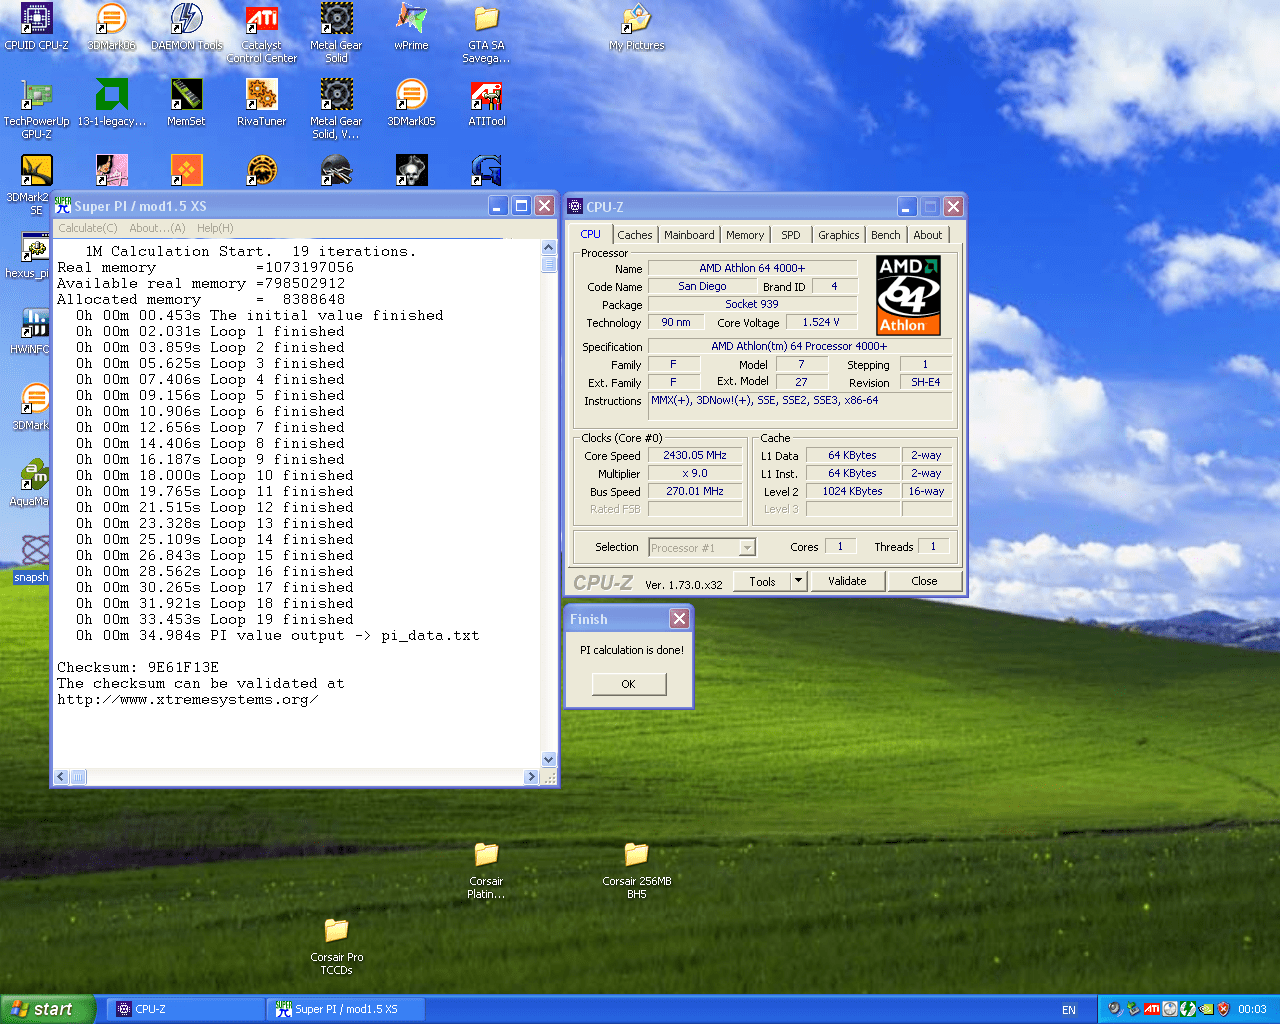Launch the blue G shortcut icon
Screen dimensions: 1280x1024
486,170
